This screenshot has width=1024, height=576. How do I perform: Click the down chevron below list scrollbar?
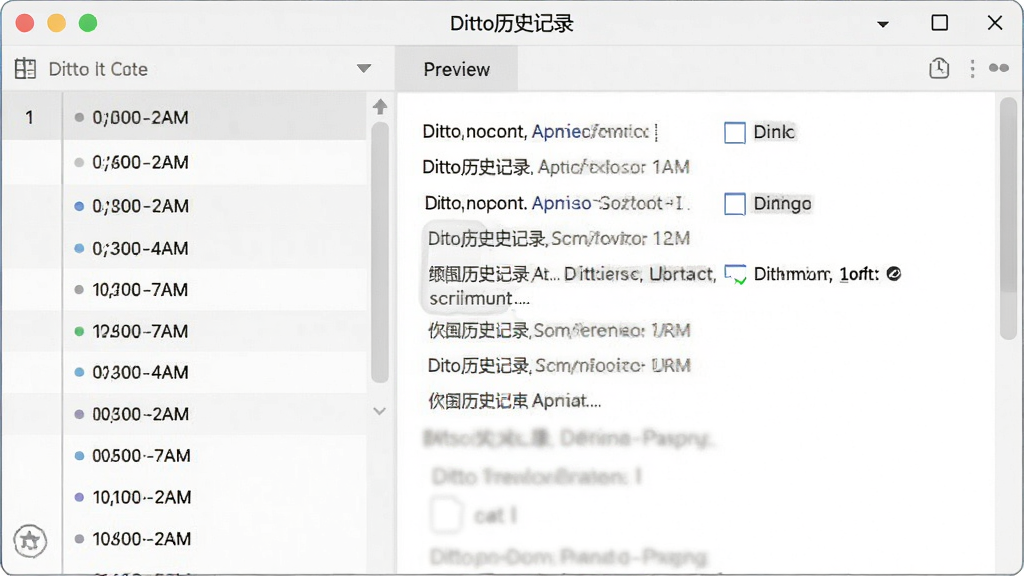click(x=379, y=411)
